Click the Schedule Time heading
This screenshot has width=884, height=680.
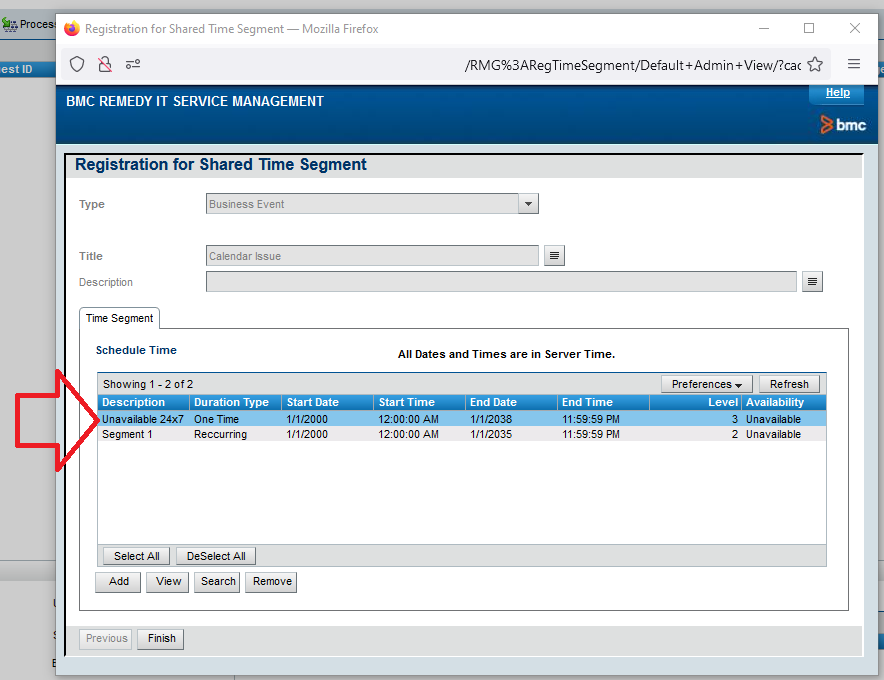click(136, 350)
